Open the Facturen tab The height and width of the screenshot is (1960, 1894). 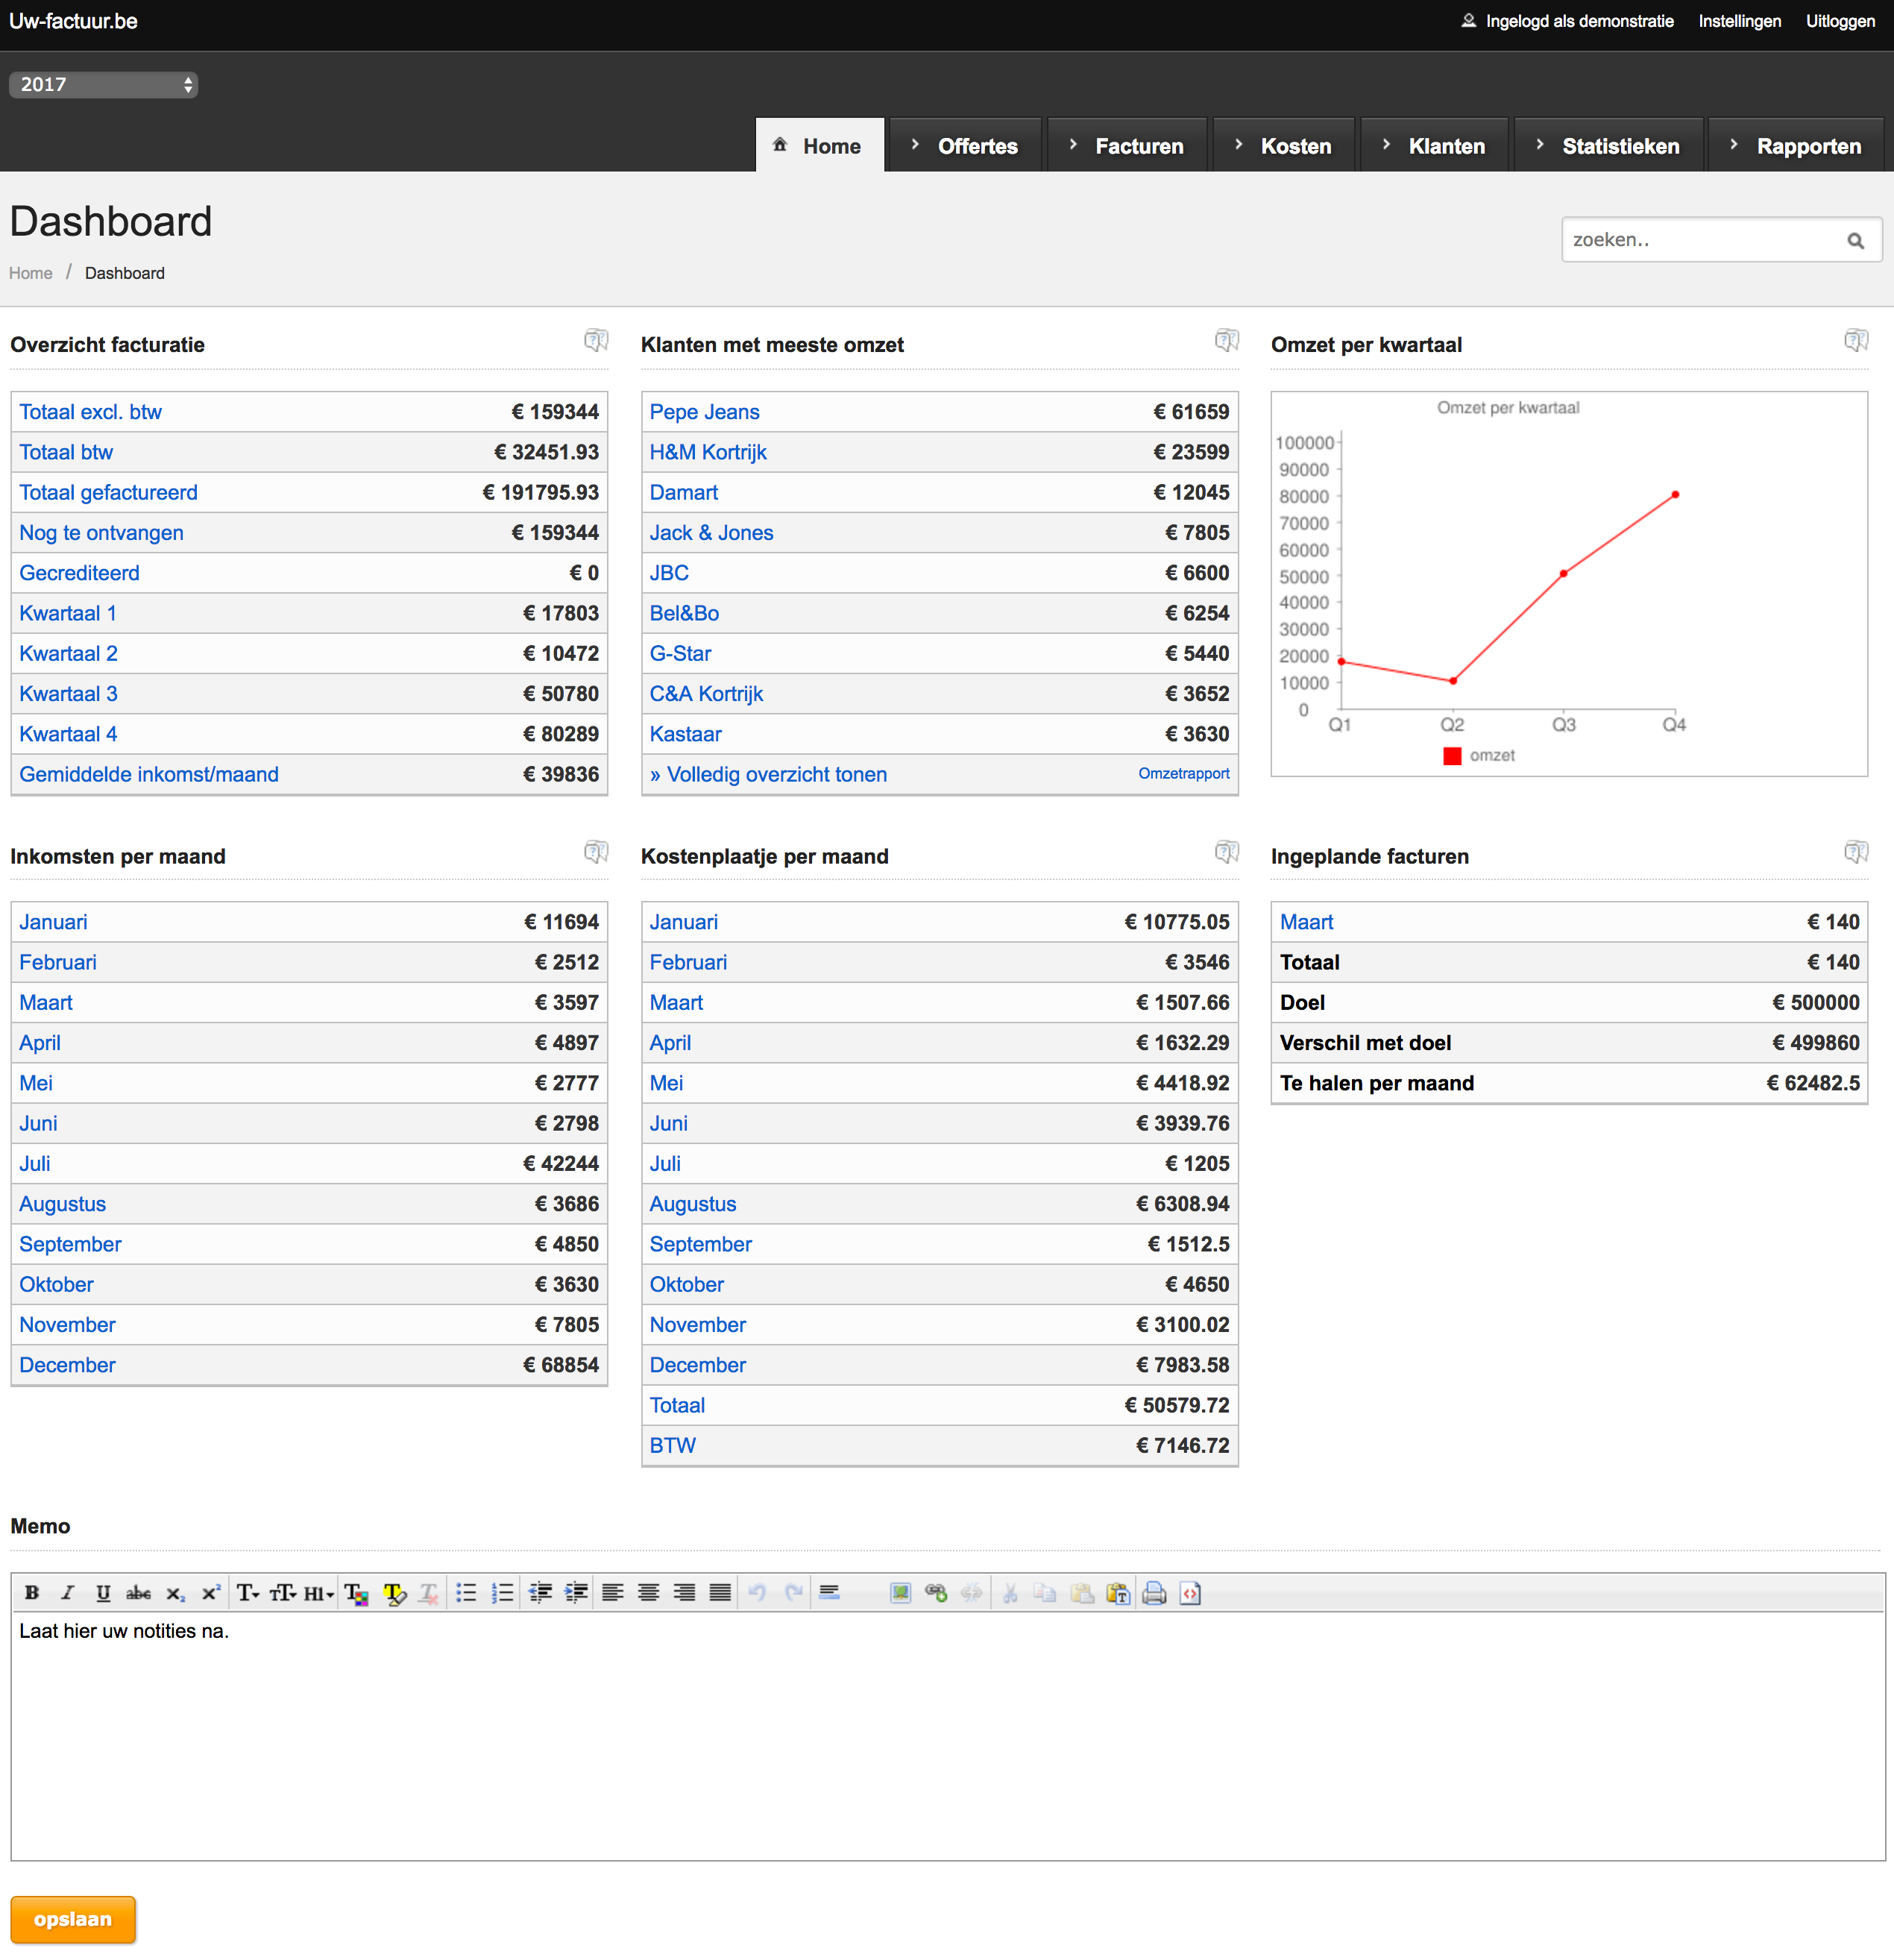click(1127, 146)
